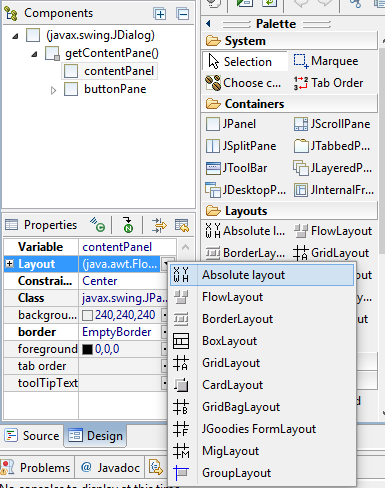Screen dimensions: 385x488
Task: Switch to the Source tab
Action: pyautogui.click(x=32, y=436)
